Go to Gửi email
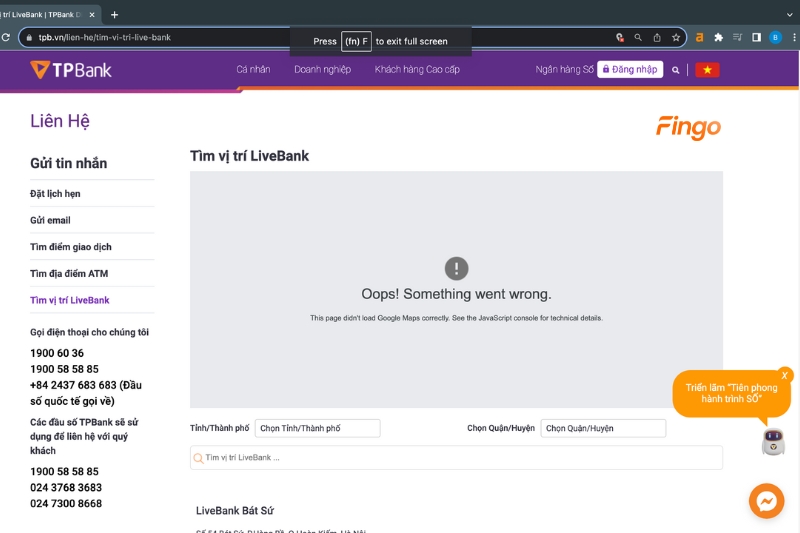Viewport: 800px width, 533px height. point(50,220)
